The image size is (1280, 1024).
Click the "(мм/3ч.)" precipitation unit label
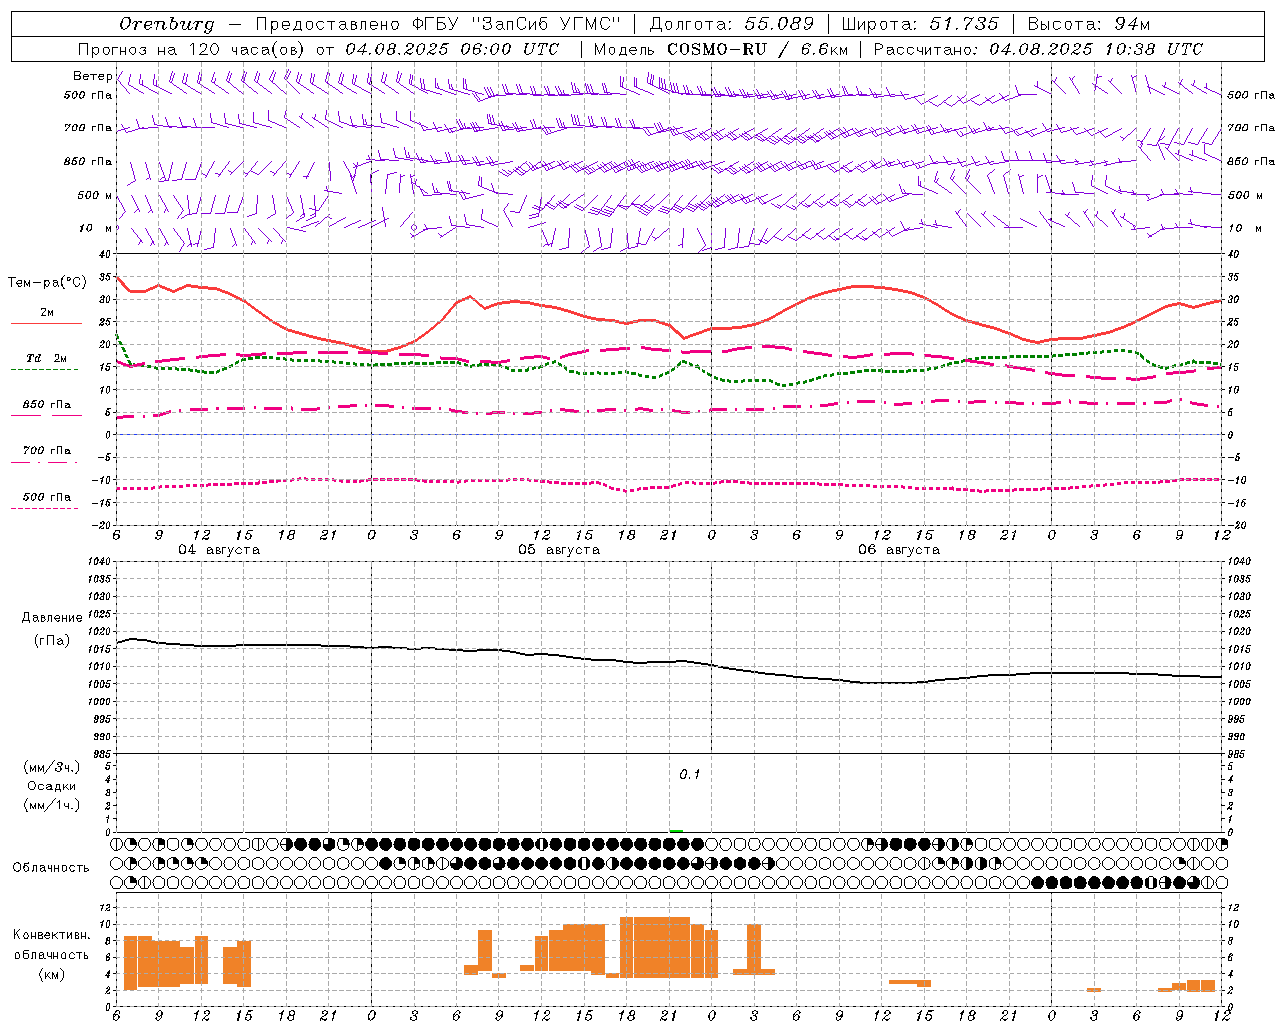[52, 767]
